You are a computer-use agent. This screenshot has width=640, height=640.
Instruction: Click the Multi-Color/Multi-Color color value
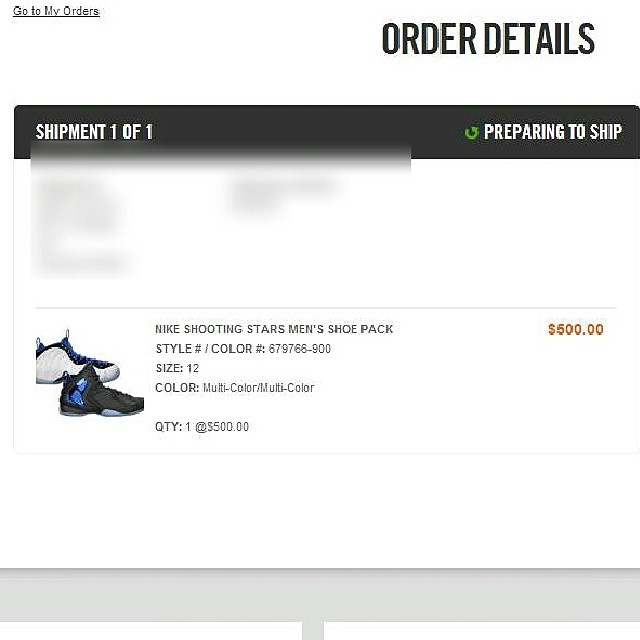(x=258, y=388)
